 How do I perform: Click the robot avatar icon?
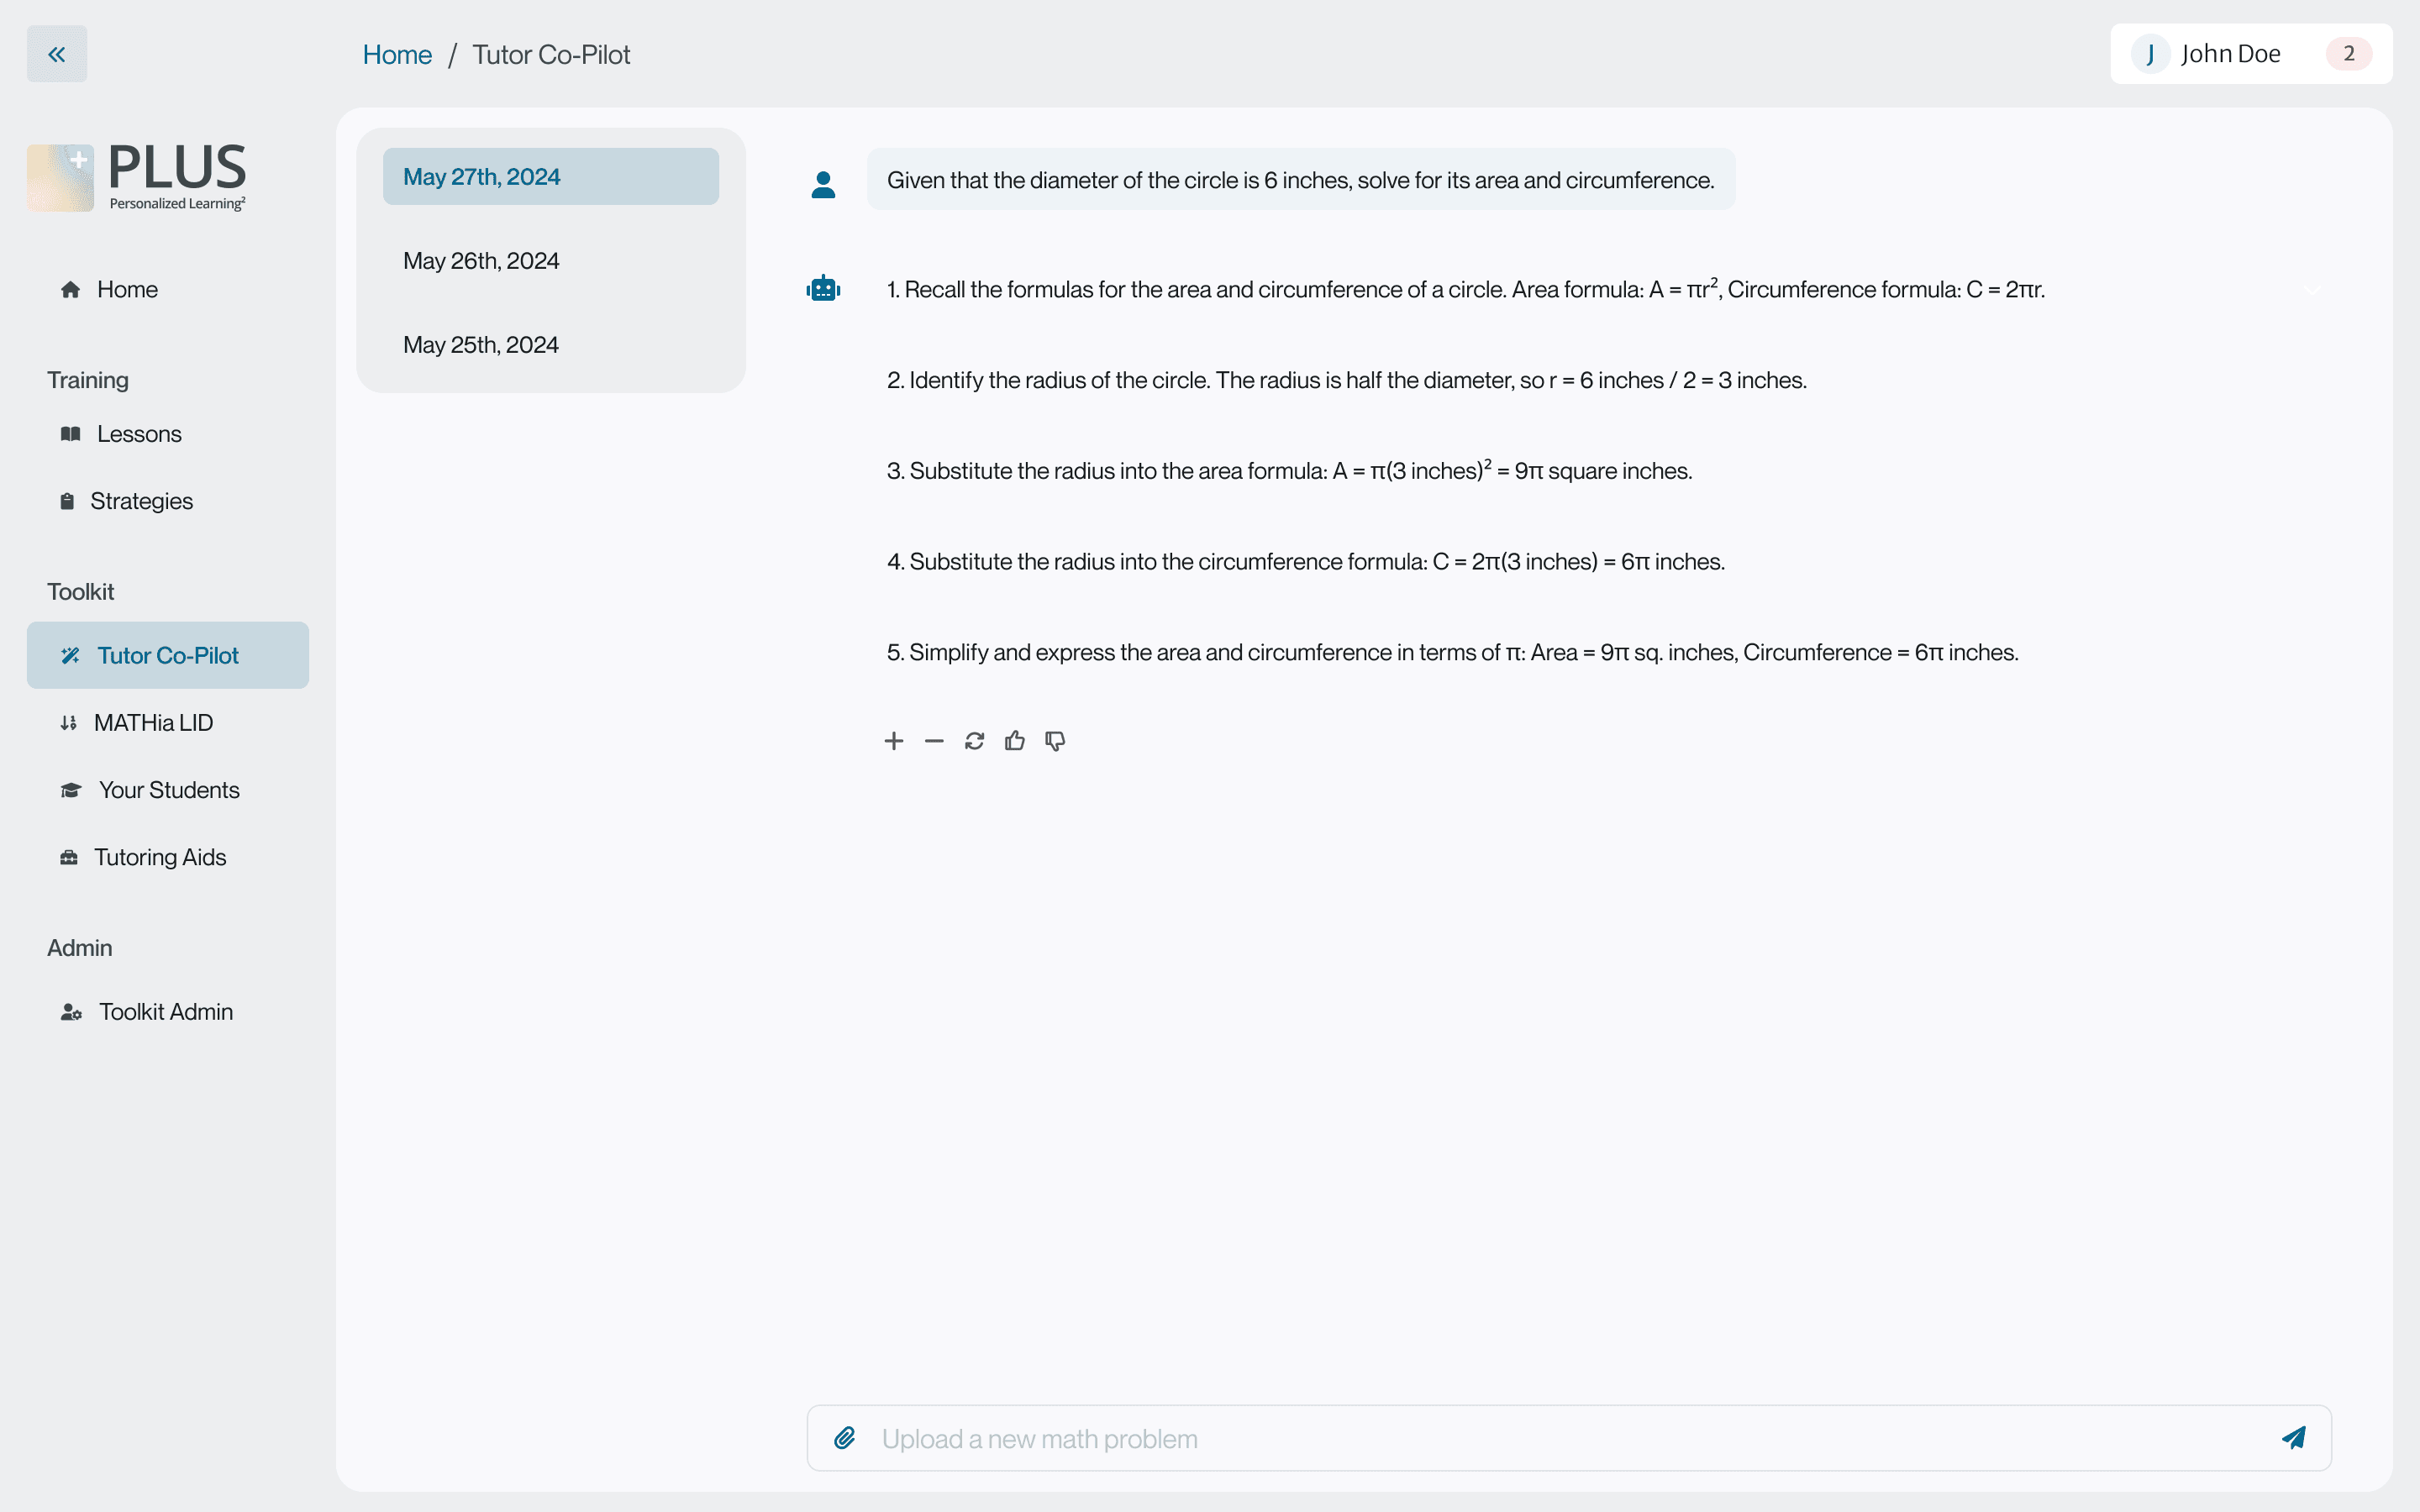click(x=823, y=289)
